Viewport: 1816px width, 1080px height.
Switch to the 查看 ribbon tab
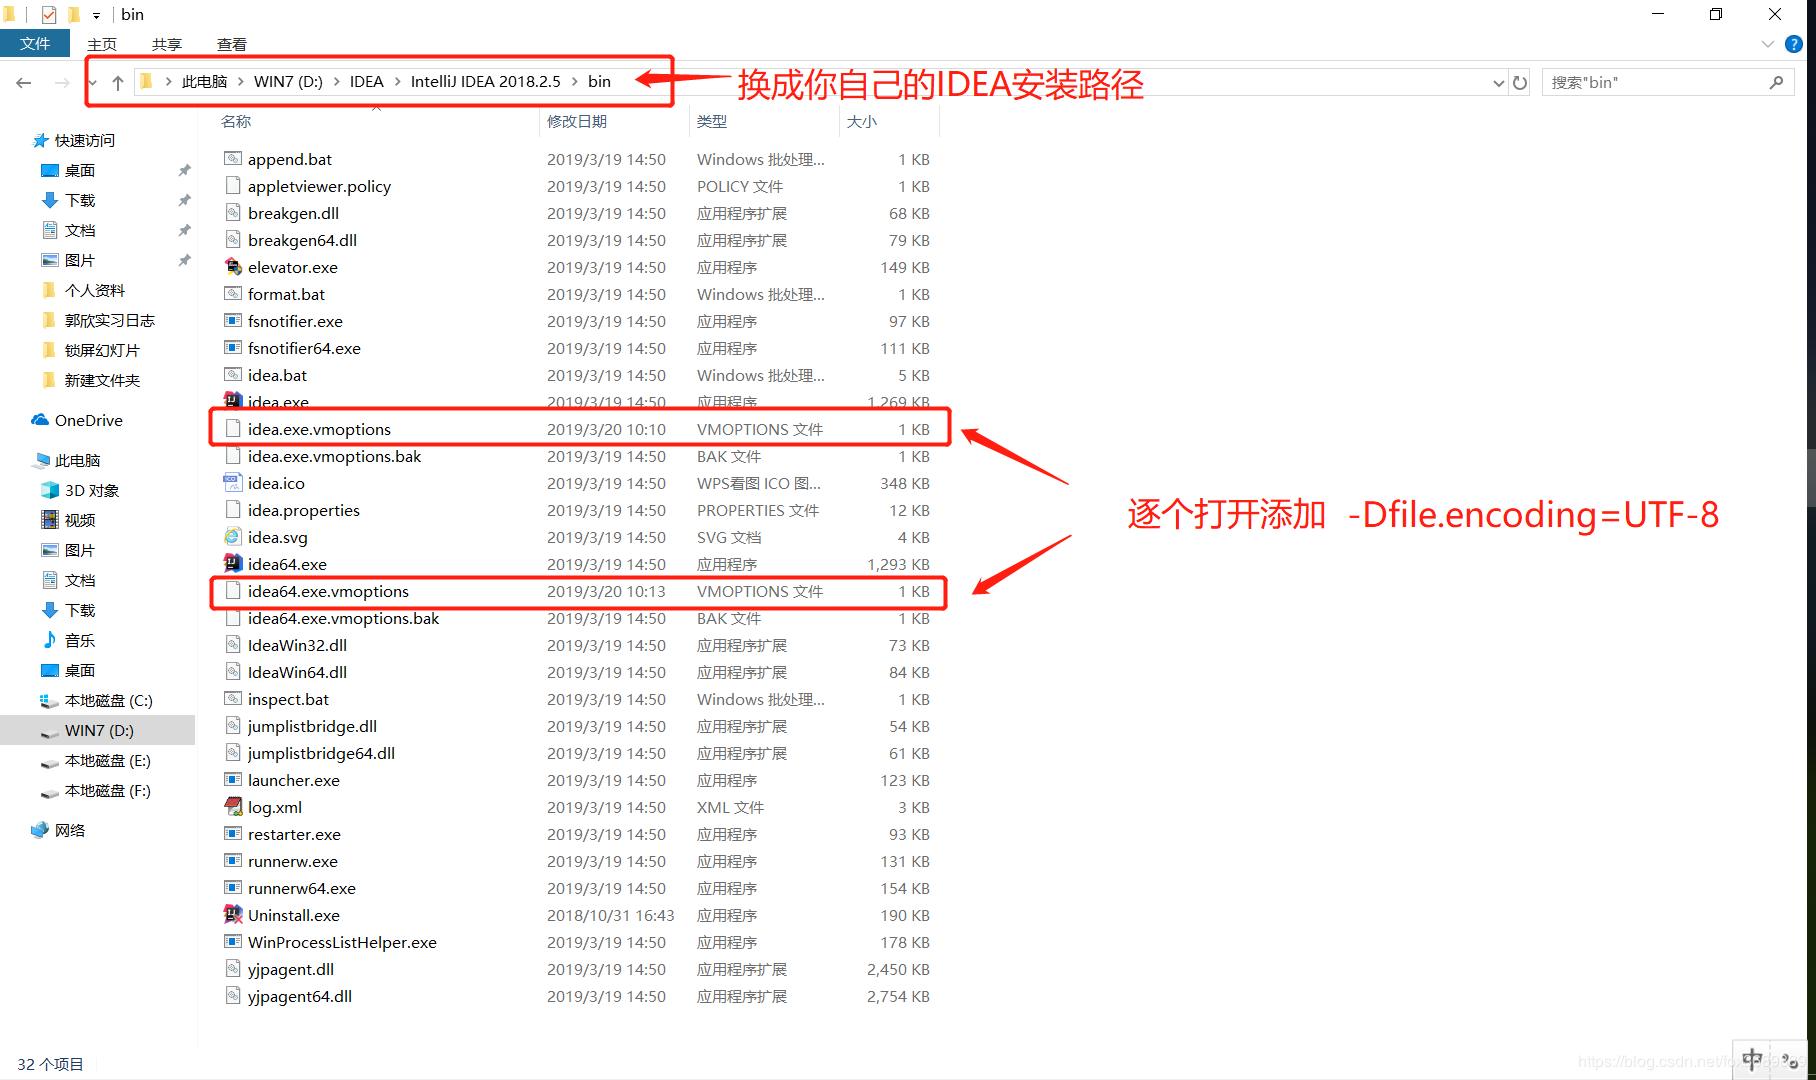coord(232,44)
